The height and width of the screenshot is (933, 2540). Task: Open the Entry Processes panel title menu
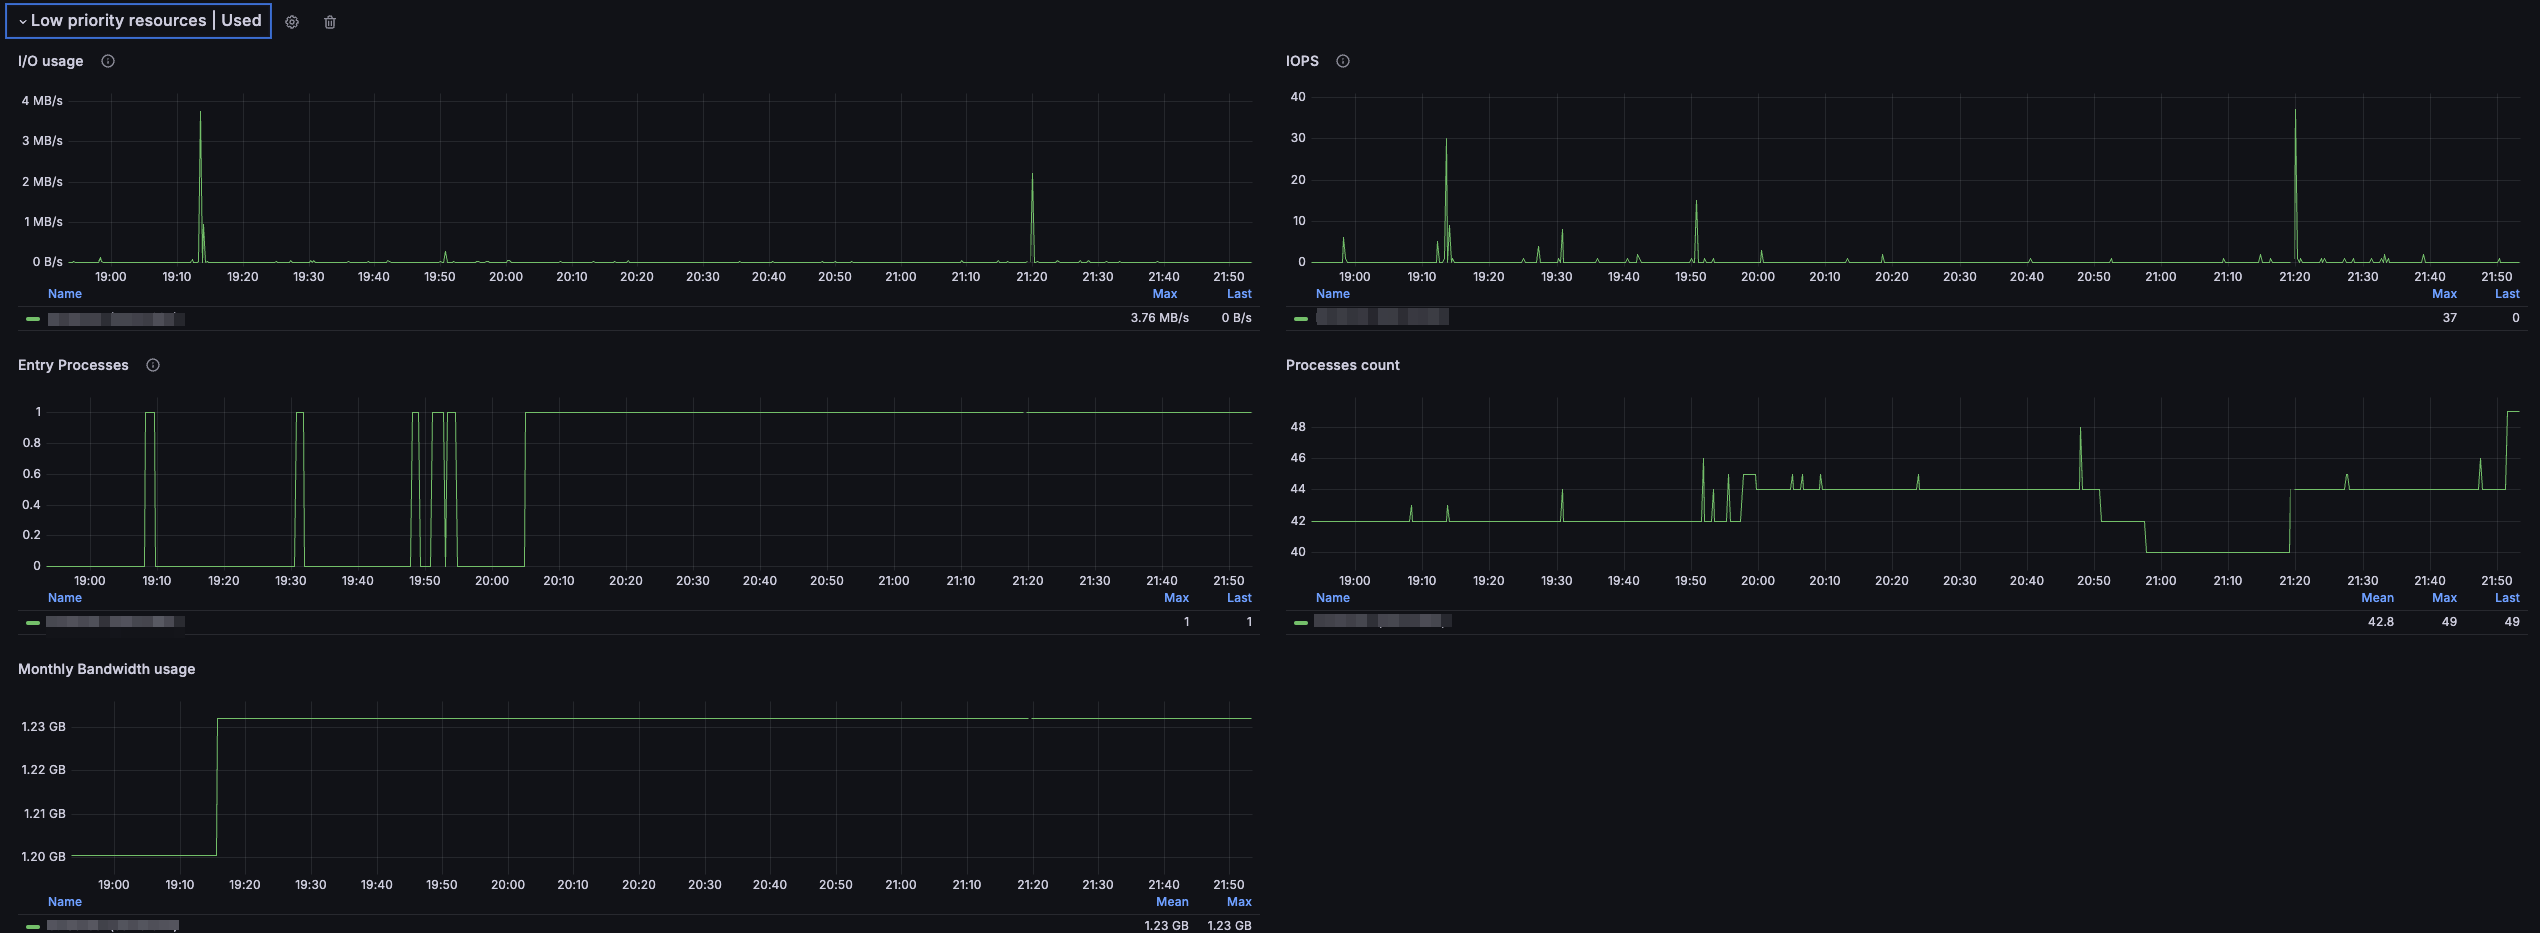tap(73, 365)
